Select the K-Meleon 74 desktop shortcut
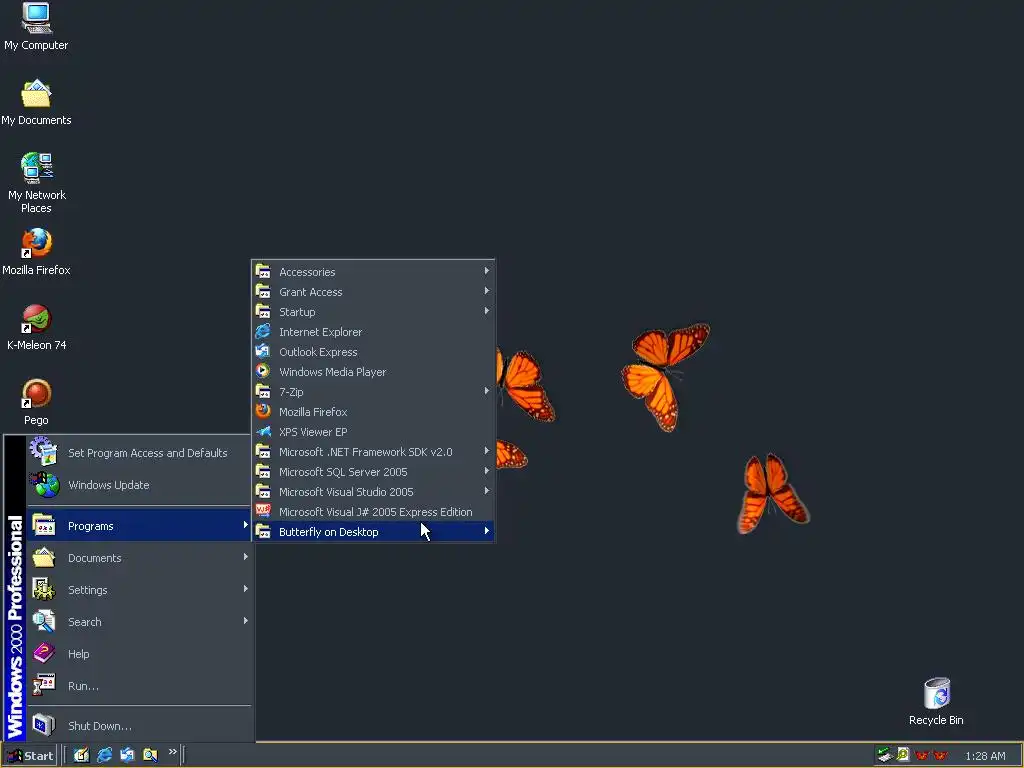1024x768 pixels. 36,327
